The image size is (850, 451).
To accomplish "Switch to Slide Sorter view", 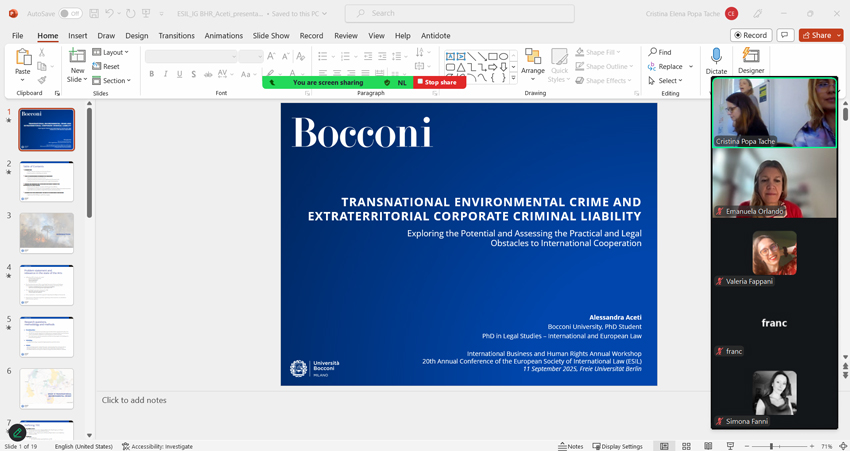I will coord(686,446).
